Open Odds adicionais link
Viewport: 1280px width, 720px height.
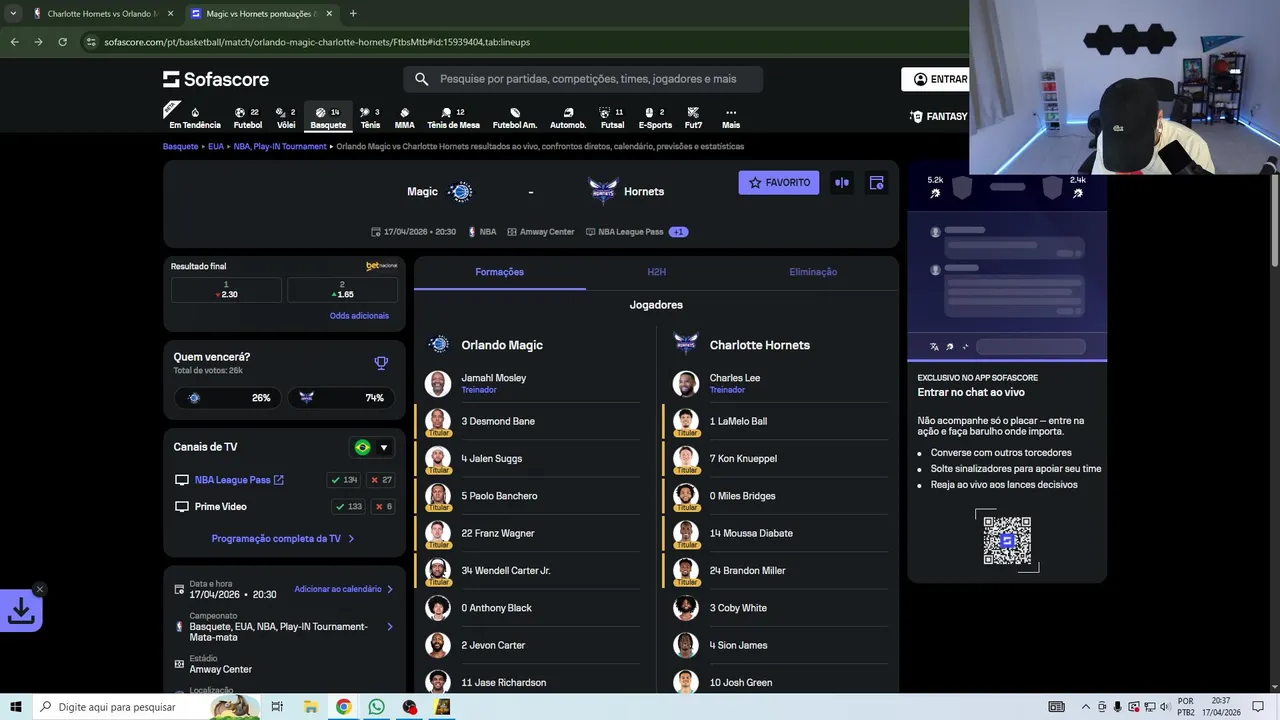click(x=359, y=316)
